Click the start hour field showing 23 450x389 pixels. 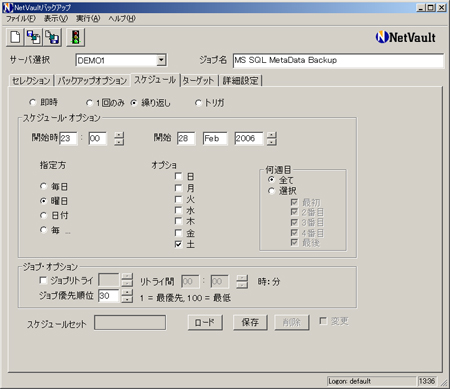(x=68, y=138)
